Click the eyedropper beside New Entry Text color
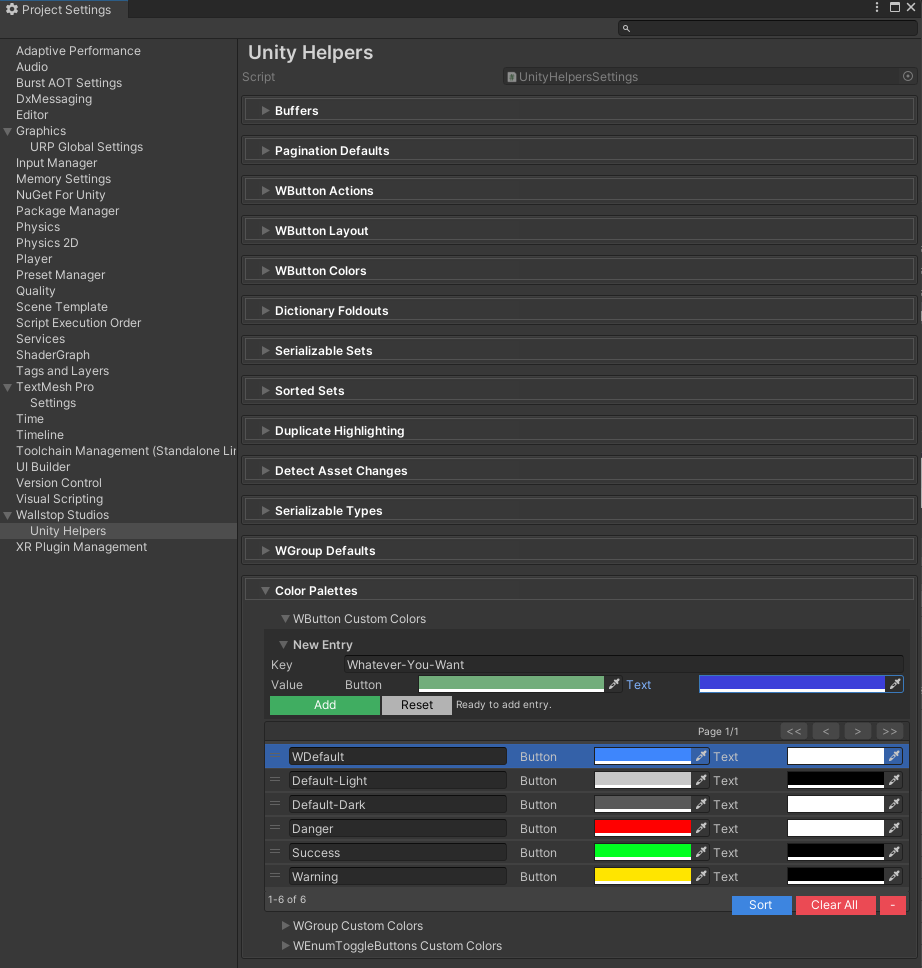The width and height of the screenshot is (922, 968). tap(895, 684)
